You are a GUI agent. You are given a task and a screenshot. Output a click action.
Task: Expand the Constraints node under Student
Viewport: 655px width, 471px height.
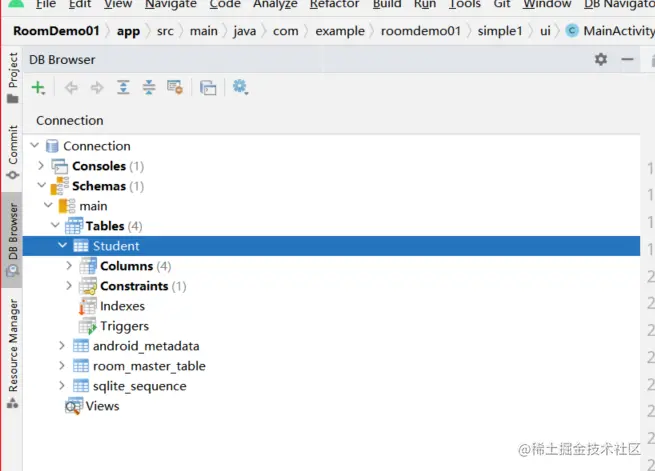69,286
